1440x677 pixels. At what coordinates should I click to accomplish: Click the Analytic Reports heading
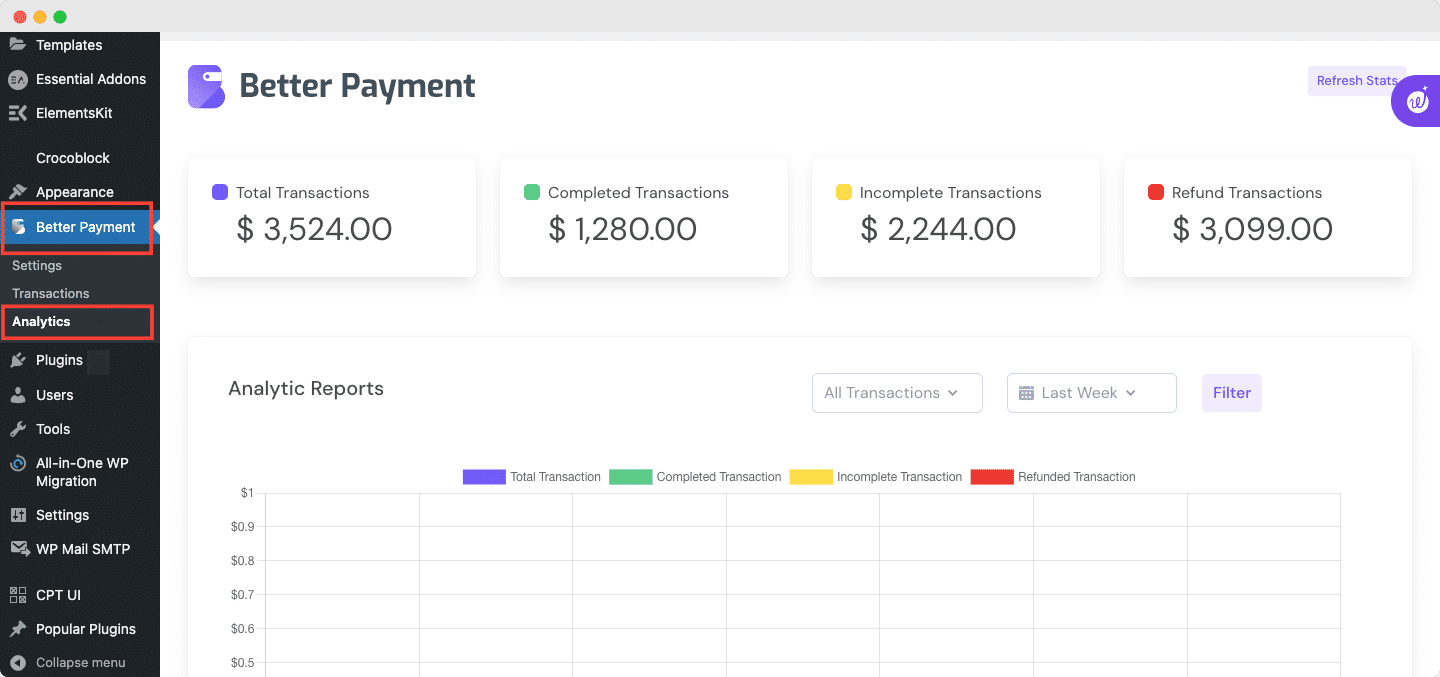(x=306, y=389)
